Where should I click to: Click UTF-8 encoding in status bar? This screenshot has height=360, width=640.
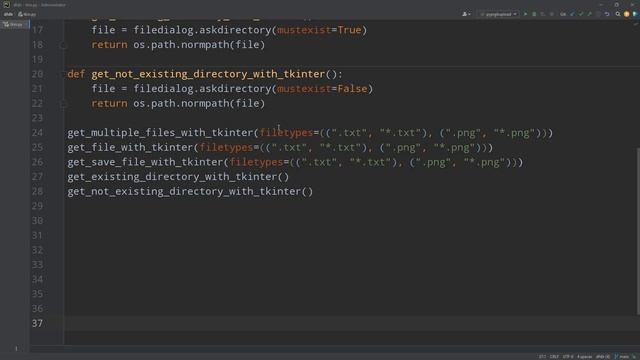(x=568, y=357)
